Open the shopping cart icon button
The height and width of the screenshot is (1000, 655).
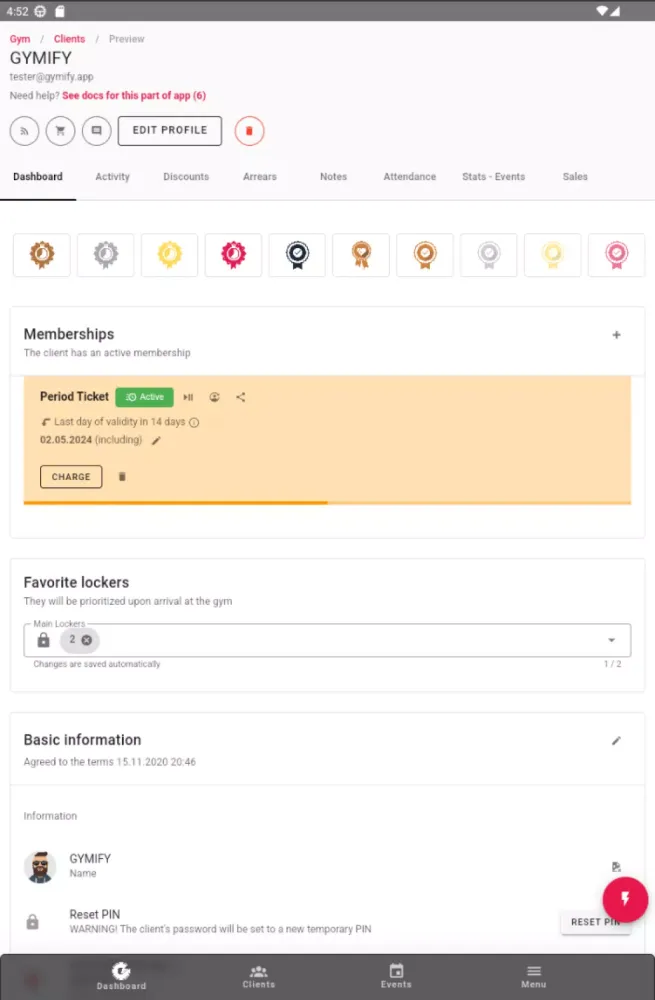coord(61,131)
